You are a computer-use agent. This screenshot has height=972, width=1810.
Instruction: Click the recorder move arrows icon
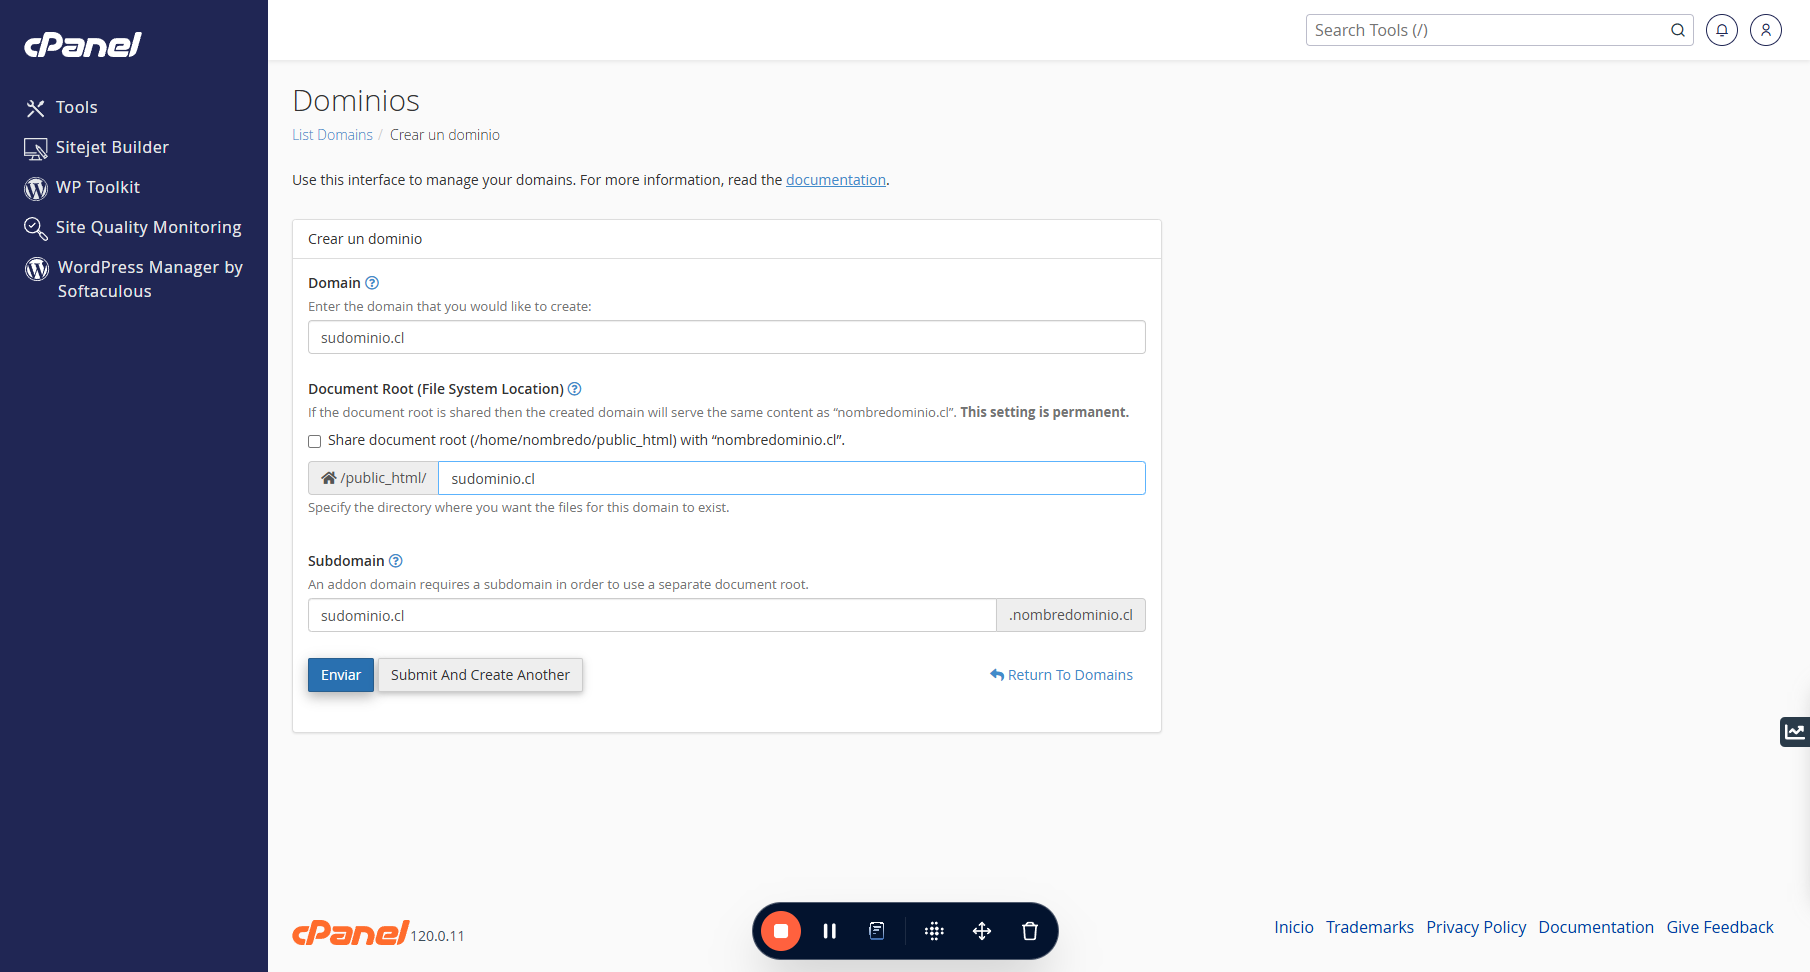(x=982, y=931)
